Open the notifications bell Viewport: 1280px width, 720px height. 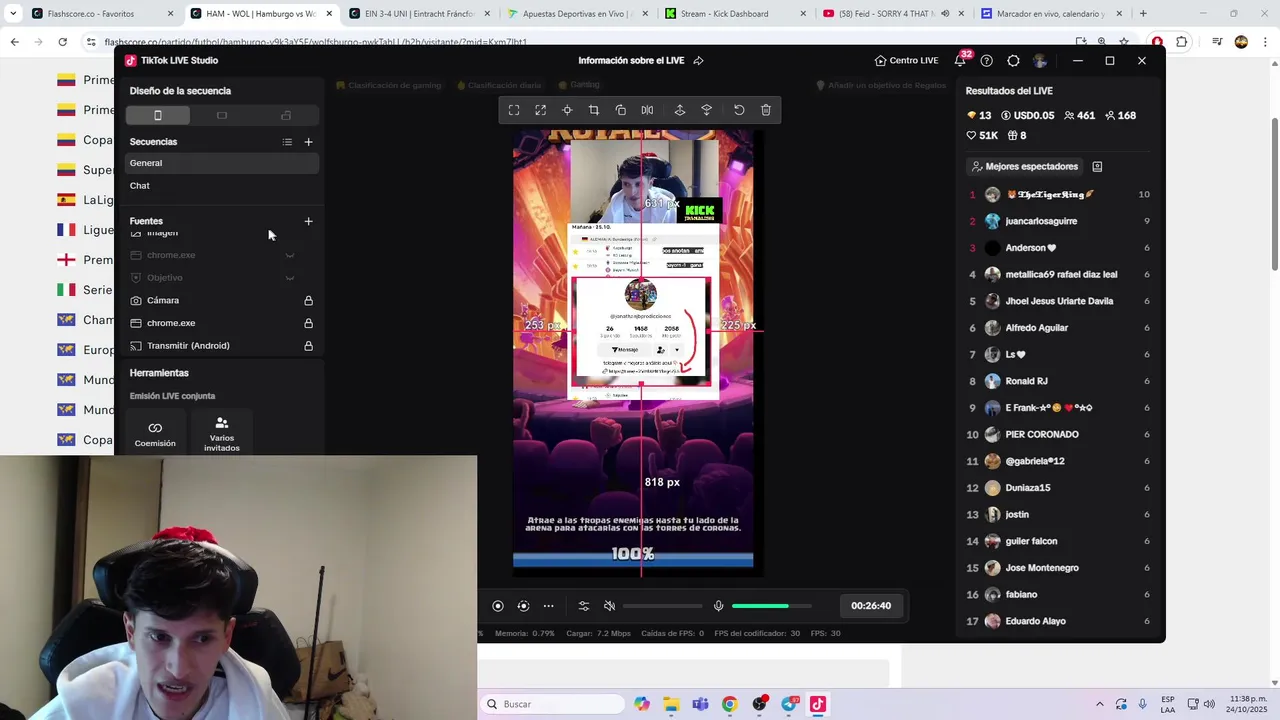(960, 60)
